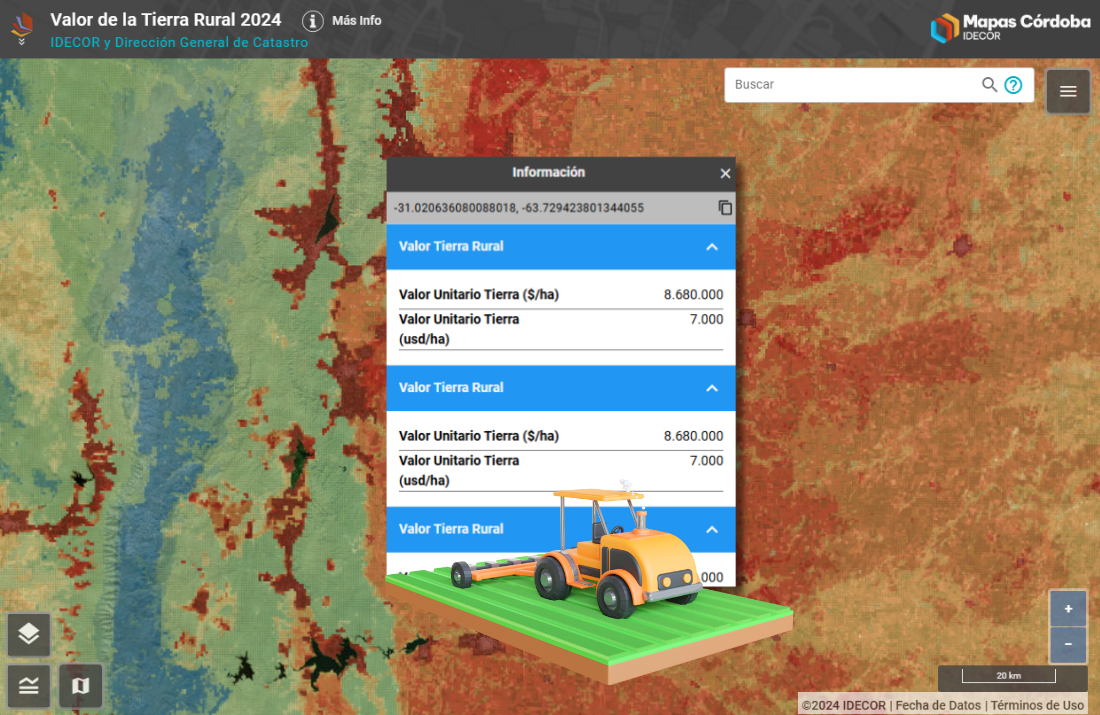Click the tractor illustration graphic

click(589, 582)
